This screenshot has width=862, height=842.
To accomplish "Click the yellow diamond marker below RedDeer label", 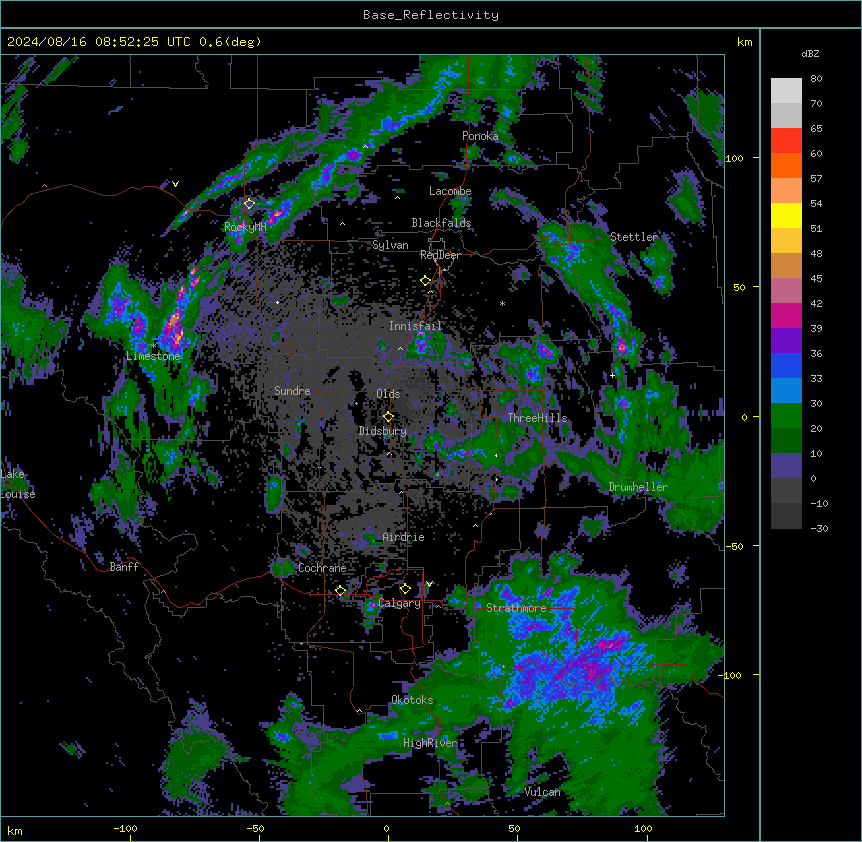I will click(426, 281).
